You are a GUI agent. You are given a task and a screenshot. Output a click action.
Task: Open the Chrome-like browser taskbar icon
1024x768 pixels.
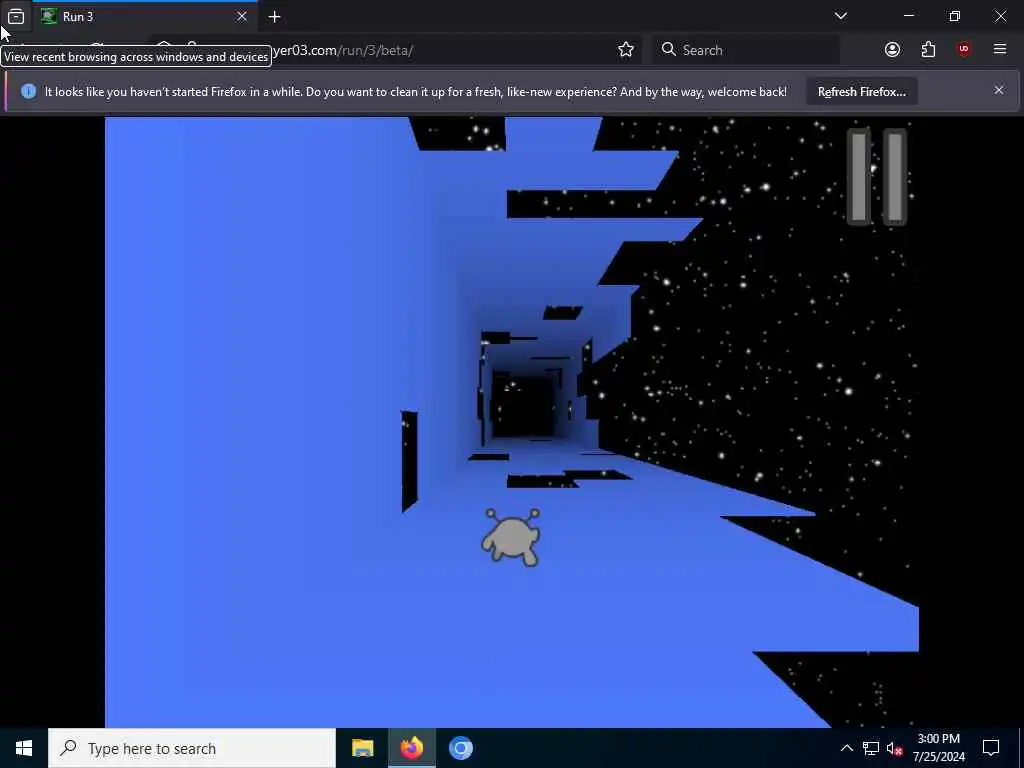point(460,748)
